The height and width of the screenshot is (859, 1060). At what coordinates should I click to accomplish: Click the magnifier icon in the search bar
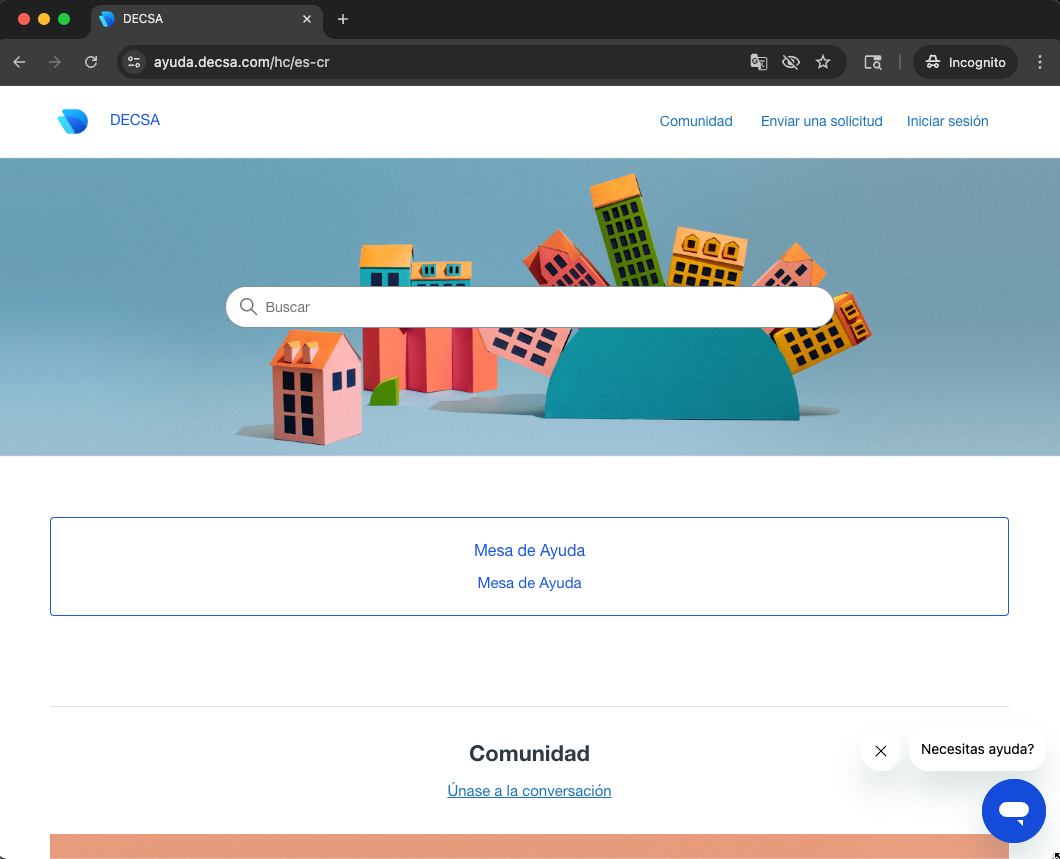(248, 307)
